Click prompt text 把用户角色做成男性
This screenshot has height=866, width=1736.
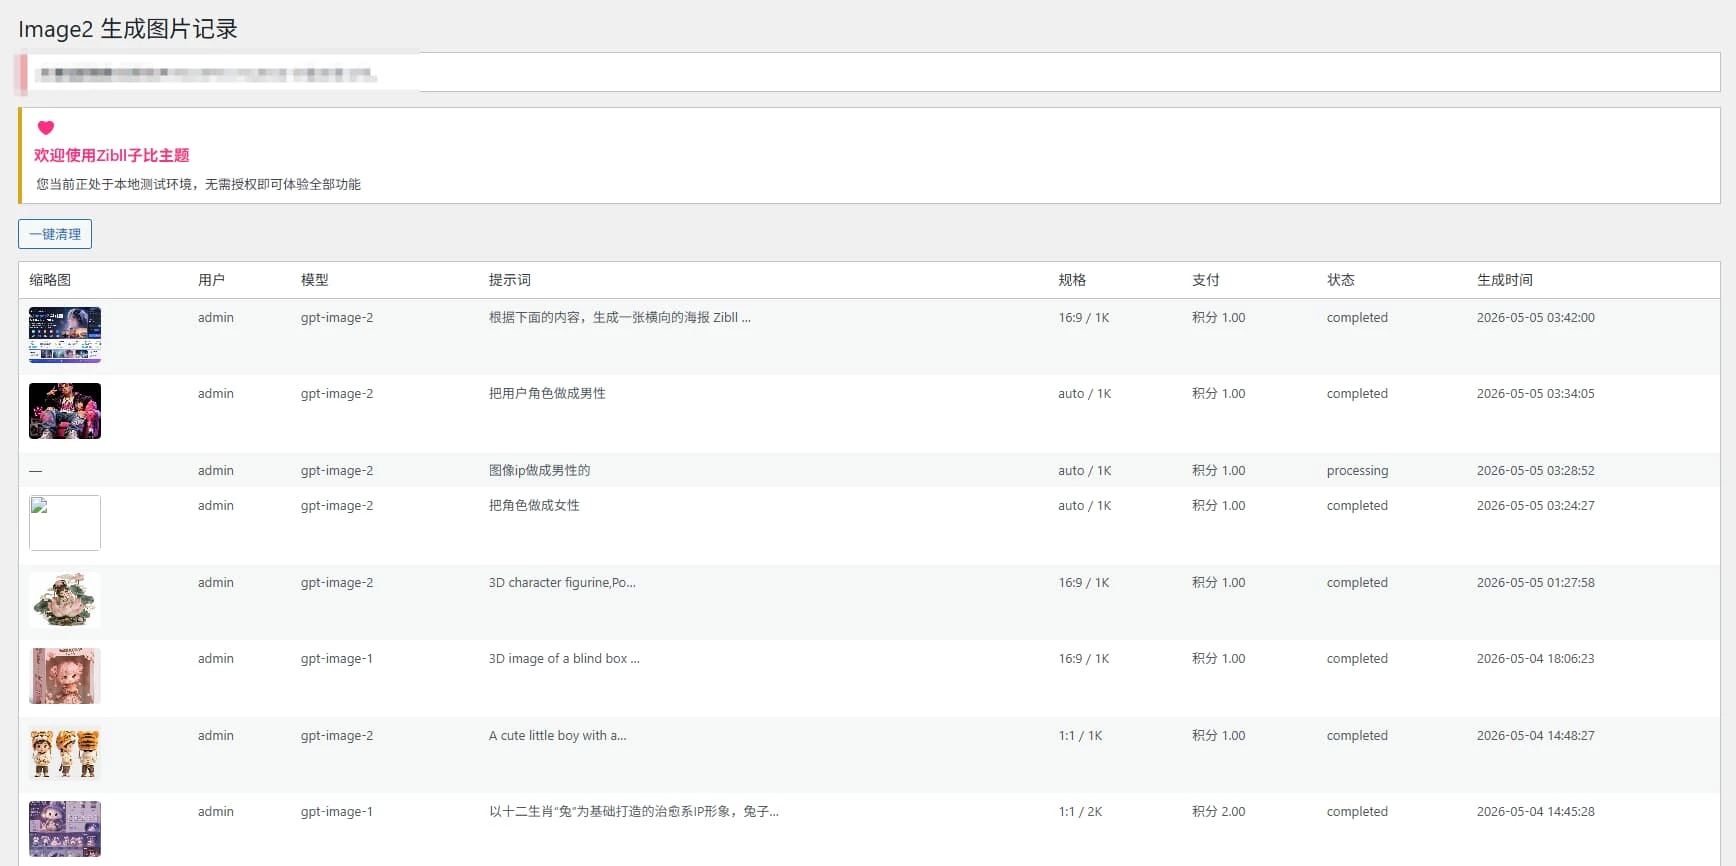pos(547,393)
